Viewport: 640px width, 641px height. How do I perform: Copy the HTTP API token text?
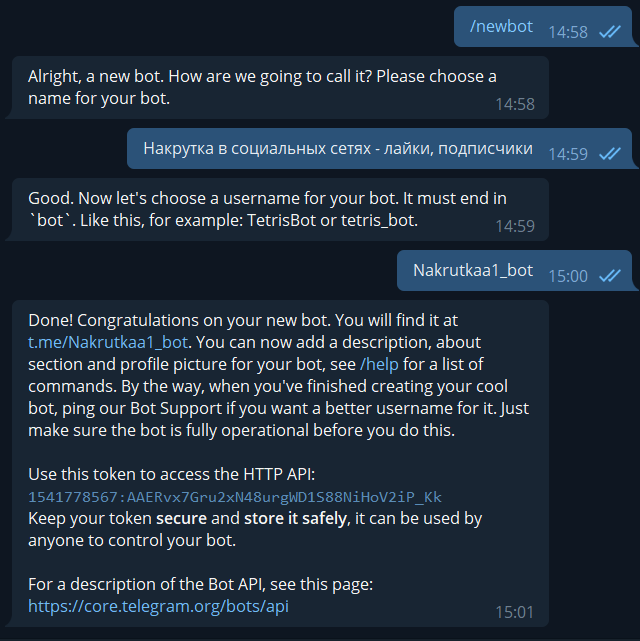coord(235,497)
